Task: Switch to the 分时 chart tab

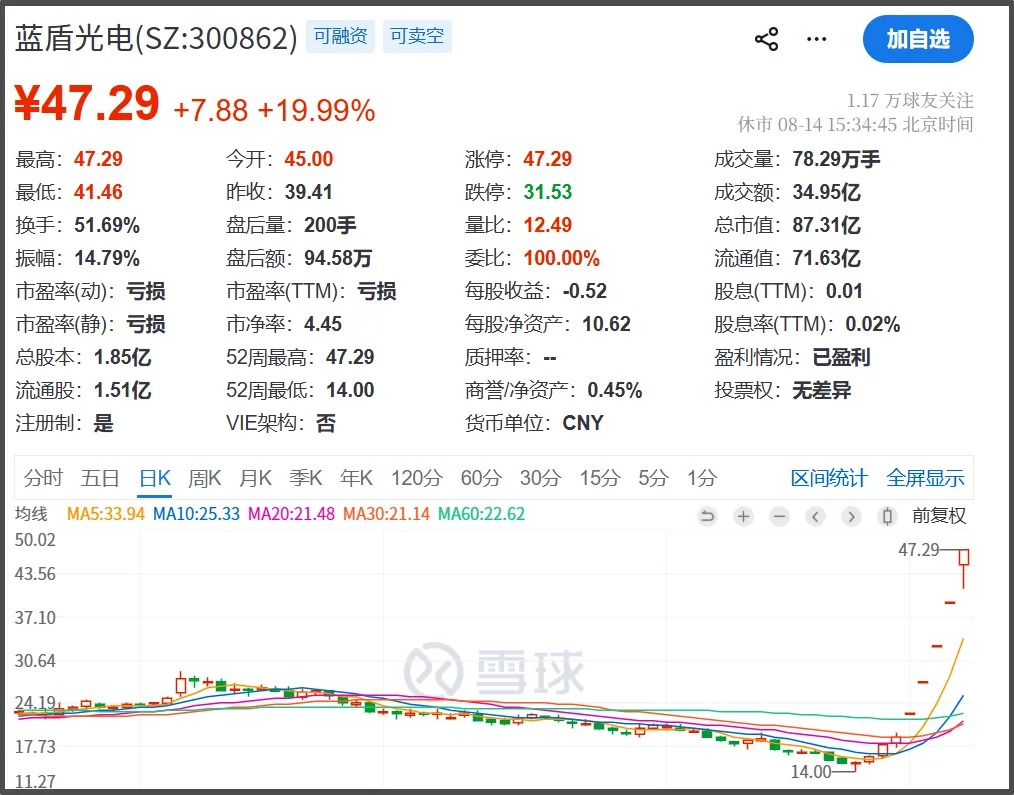Action: [43, 478]
